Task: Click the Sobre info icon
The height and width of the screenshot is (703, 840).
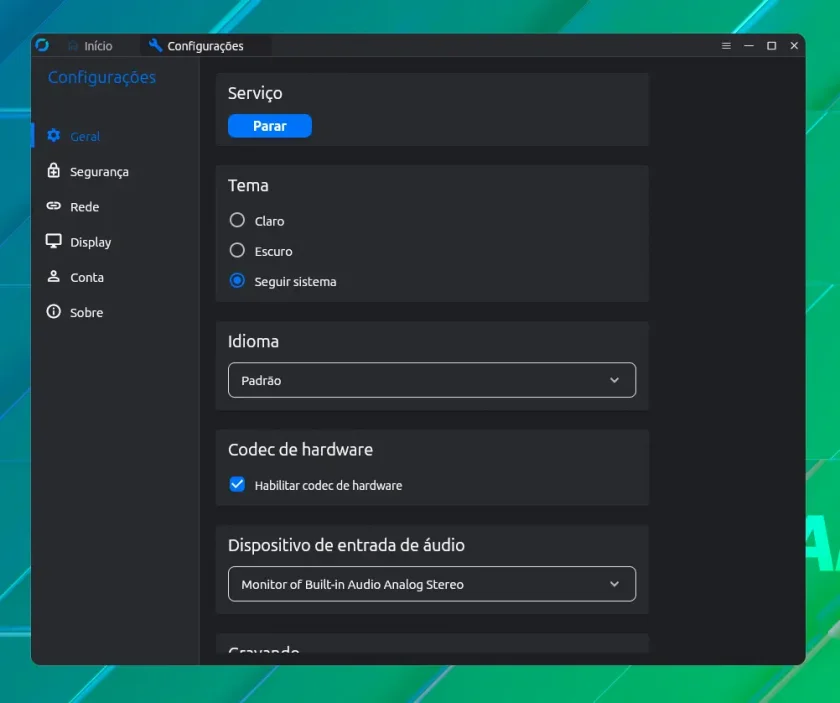Action: (54, 311)
